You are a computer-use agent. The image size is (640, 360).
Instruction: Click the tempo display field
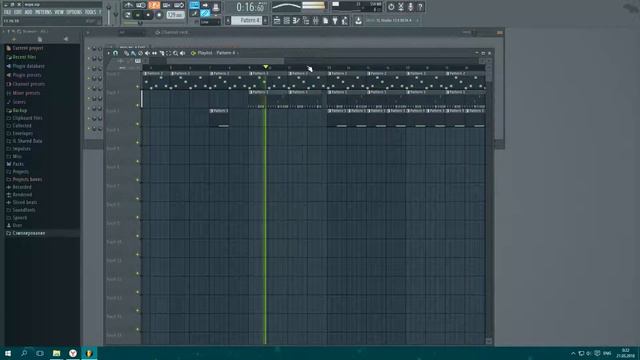click(176, 15)
